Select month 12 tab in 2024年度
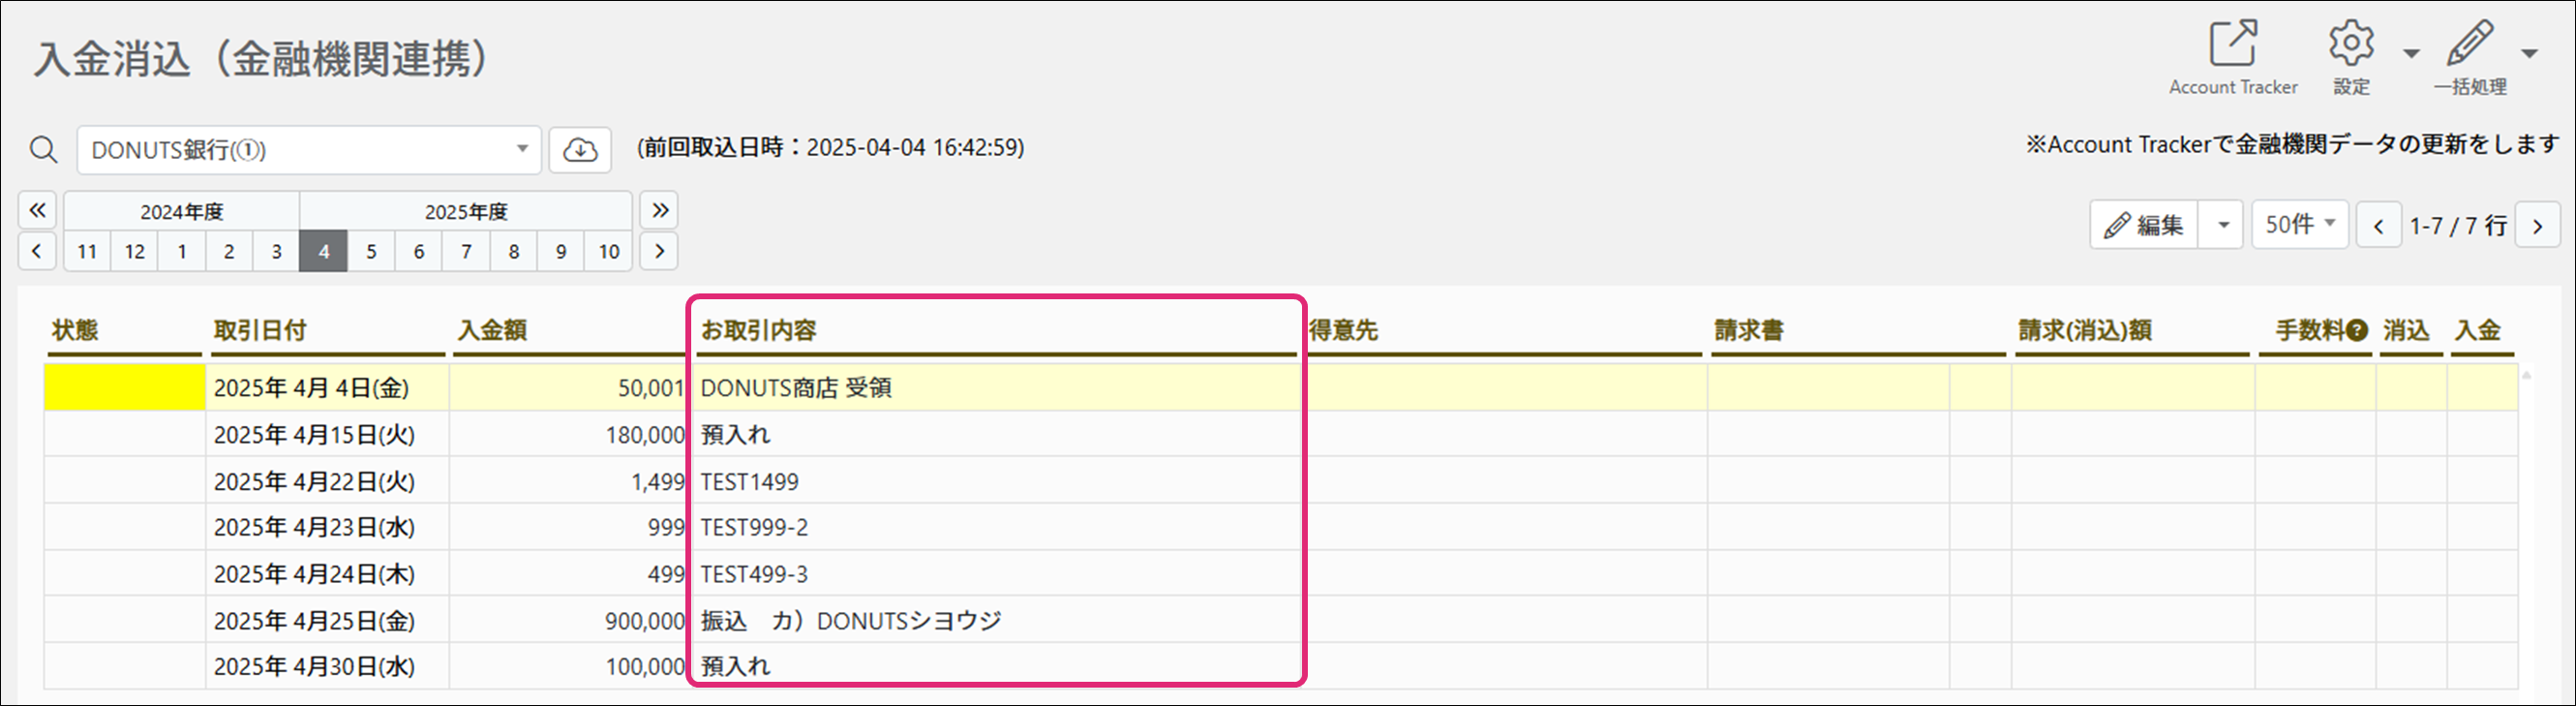2576x706 pixels. [134, 251]
